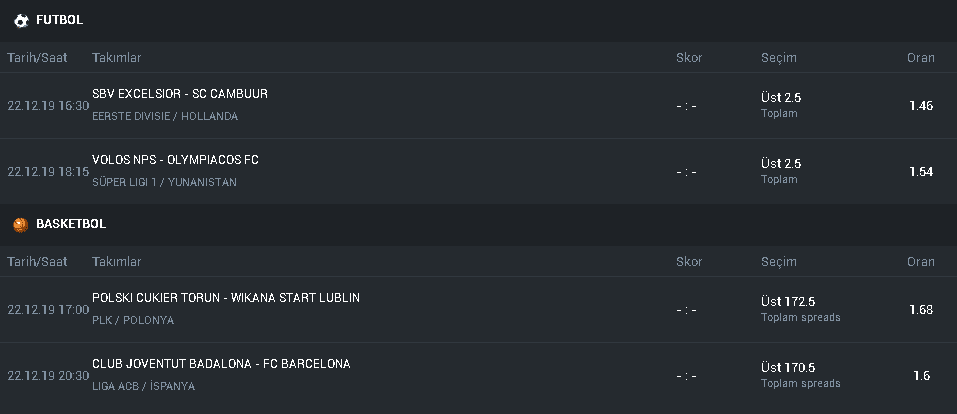Select the 1.54 odds for Olympiacos match
Viewport: 957px width, 414px height.
[x=921, y=172]
